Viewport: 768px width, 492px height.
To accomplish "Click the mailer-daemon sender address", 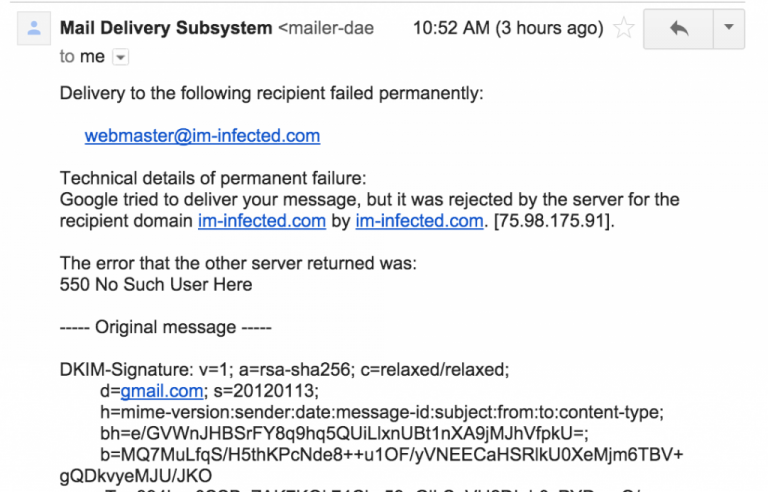I will (x=326, y=28).
